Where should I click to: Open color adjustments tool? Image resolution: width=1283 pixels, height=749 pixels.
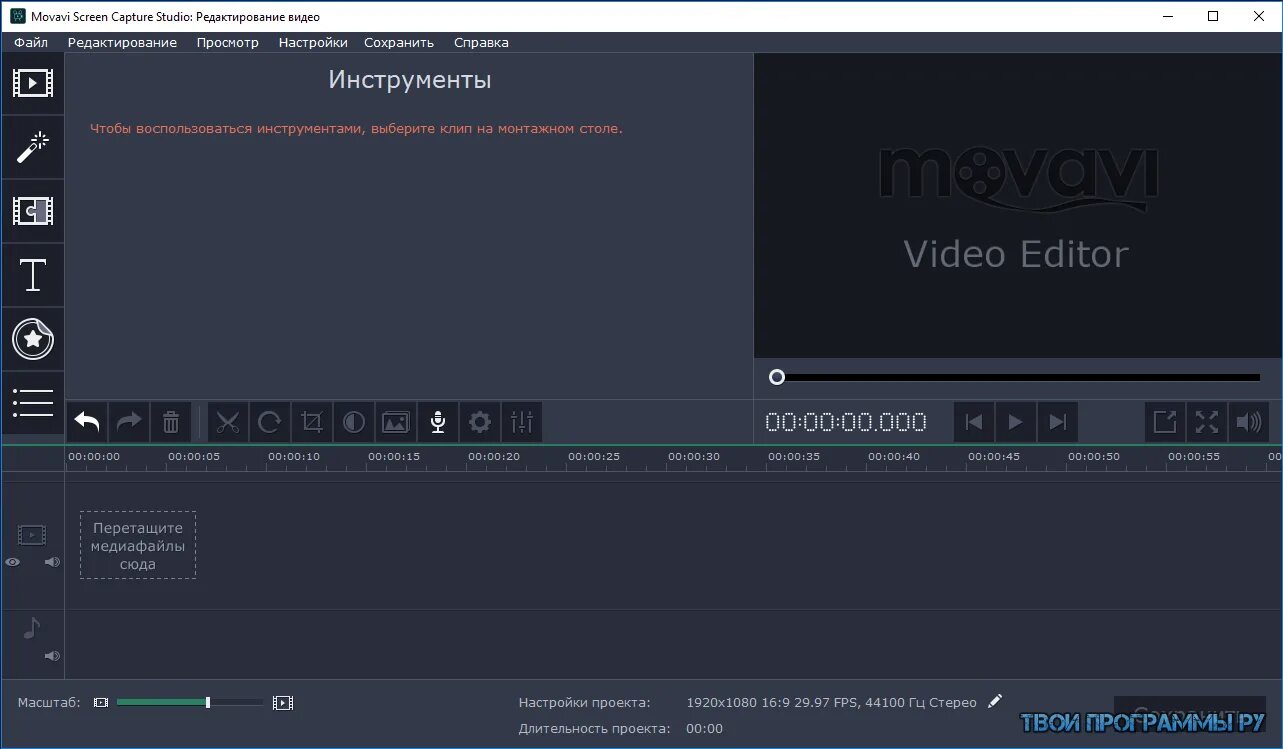(x=354, y=422)
